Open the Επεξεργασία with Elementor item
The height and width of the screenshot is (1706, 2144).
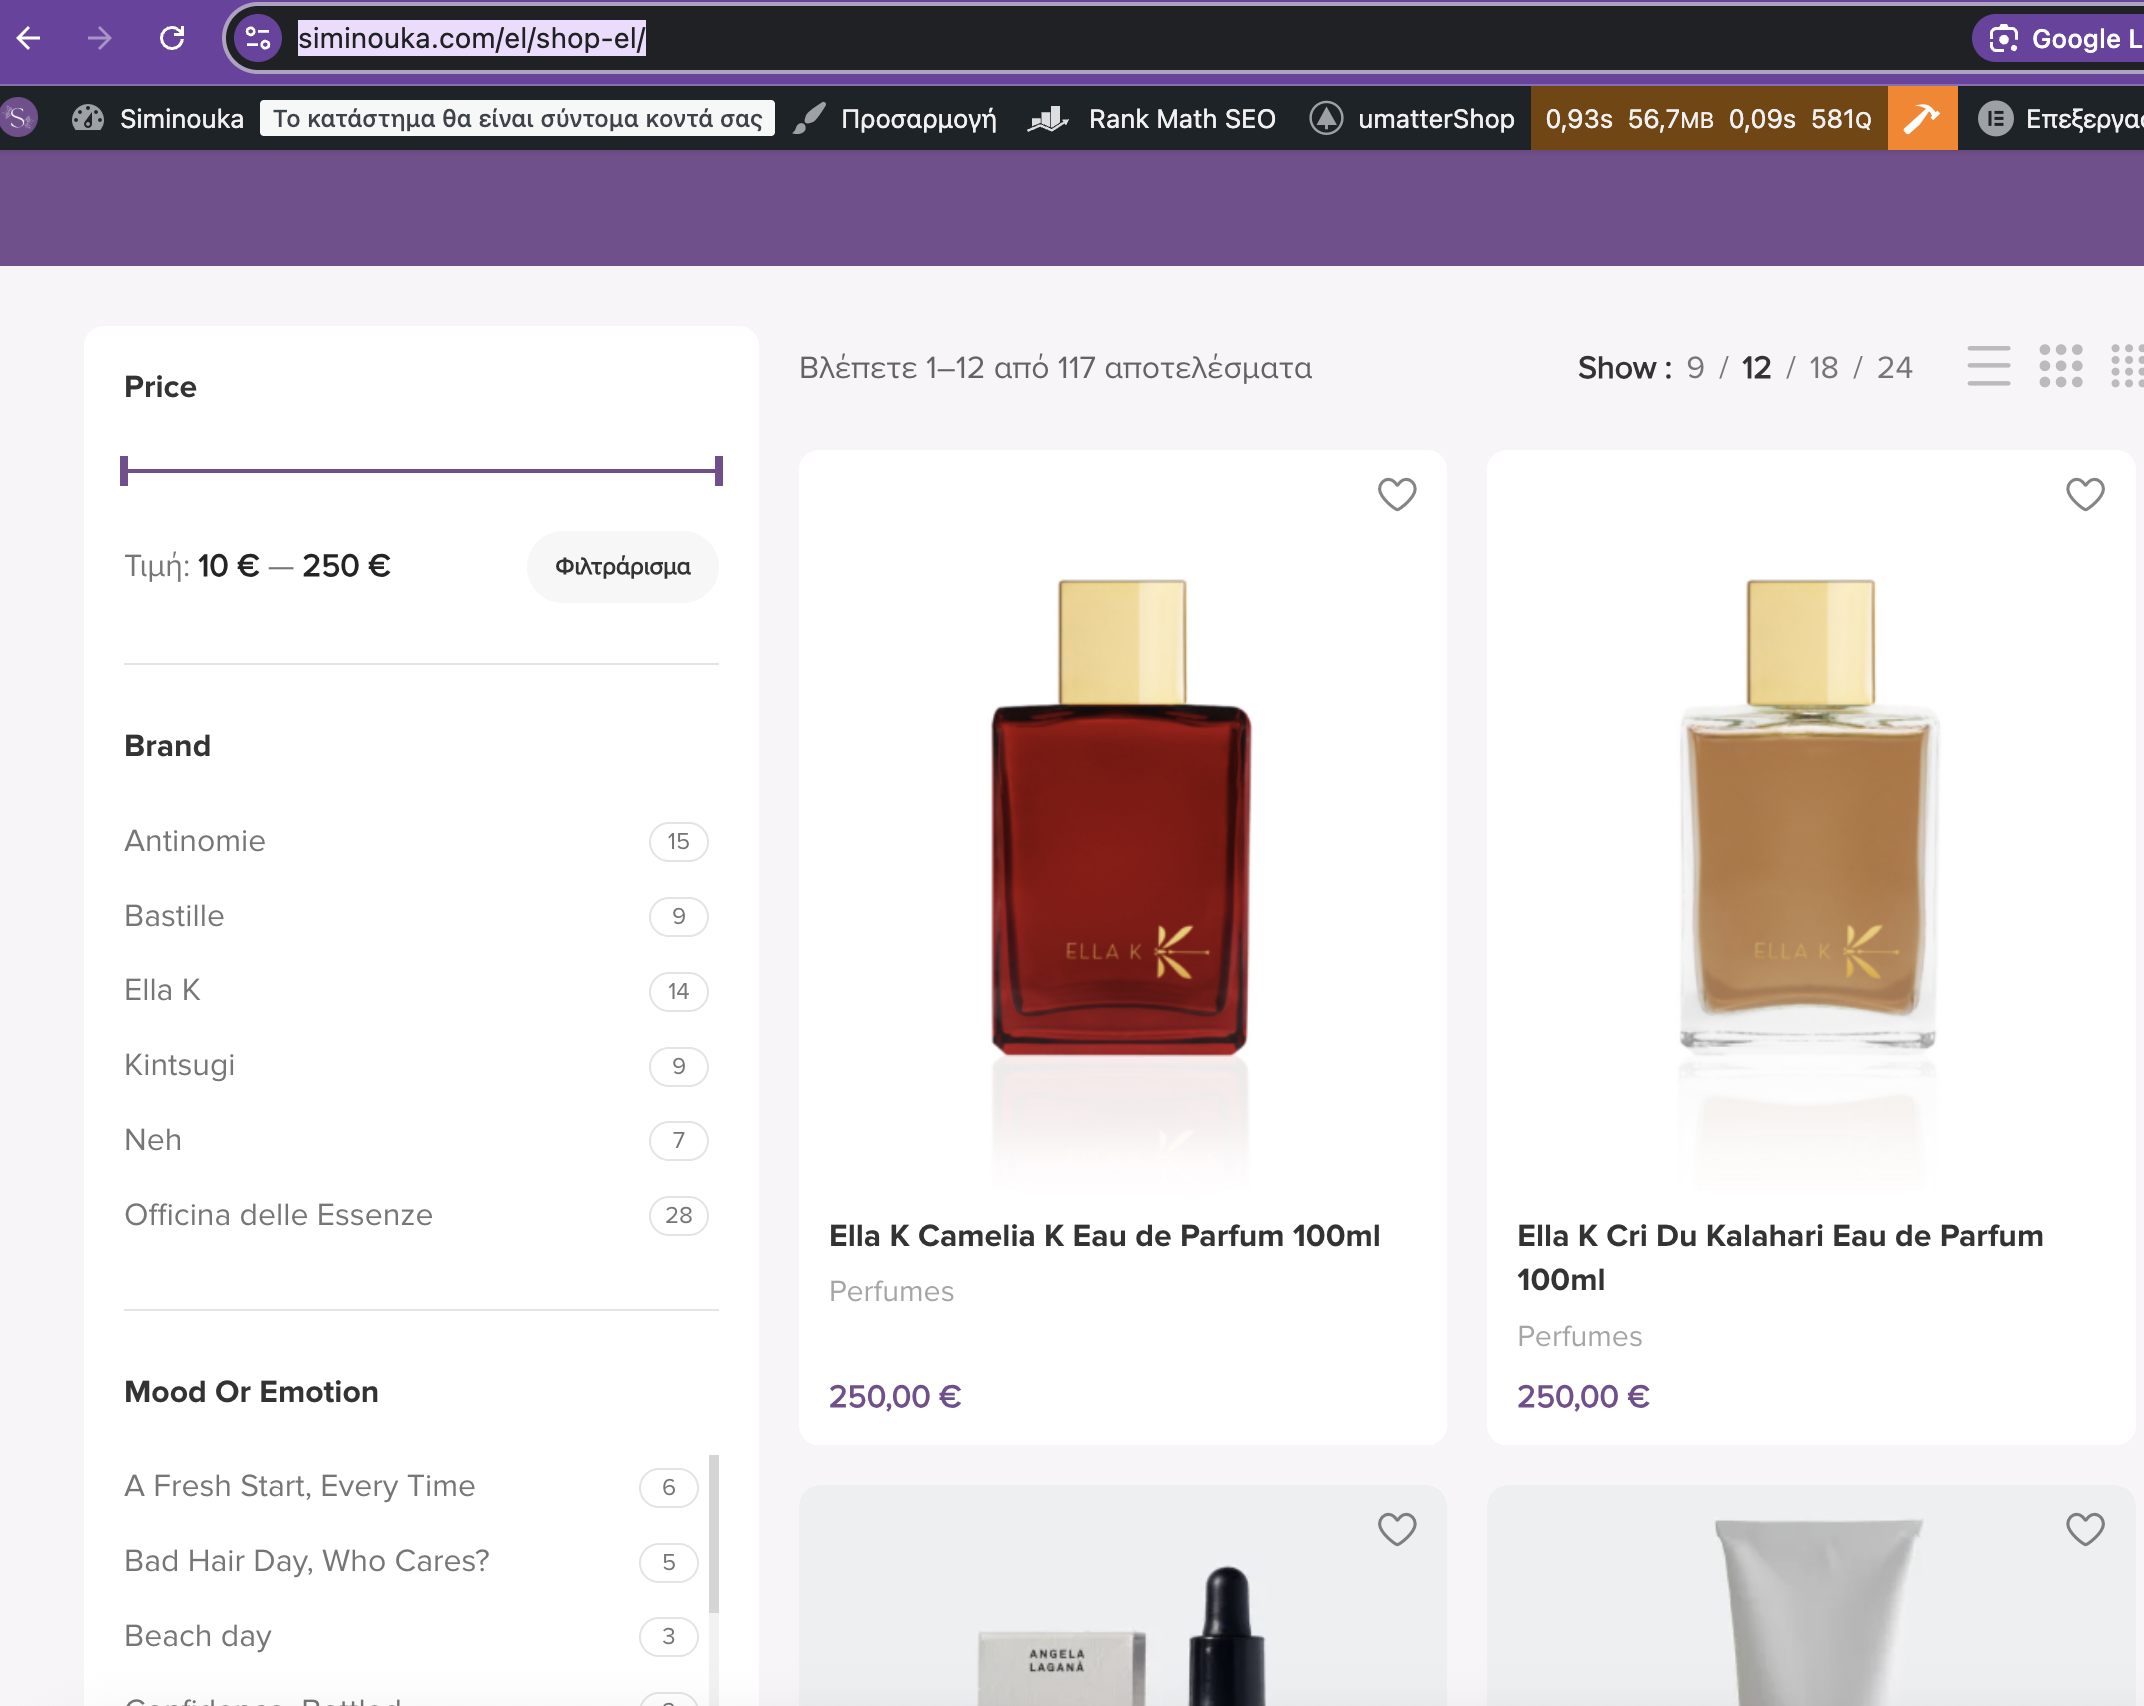pyautogui.click(x=2060, y=118)
